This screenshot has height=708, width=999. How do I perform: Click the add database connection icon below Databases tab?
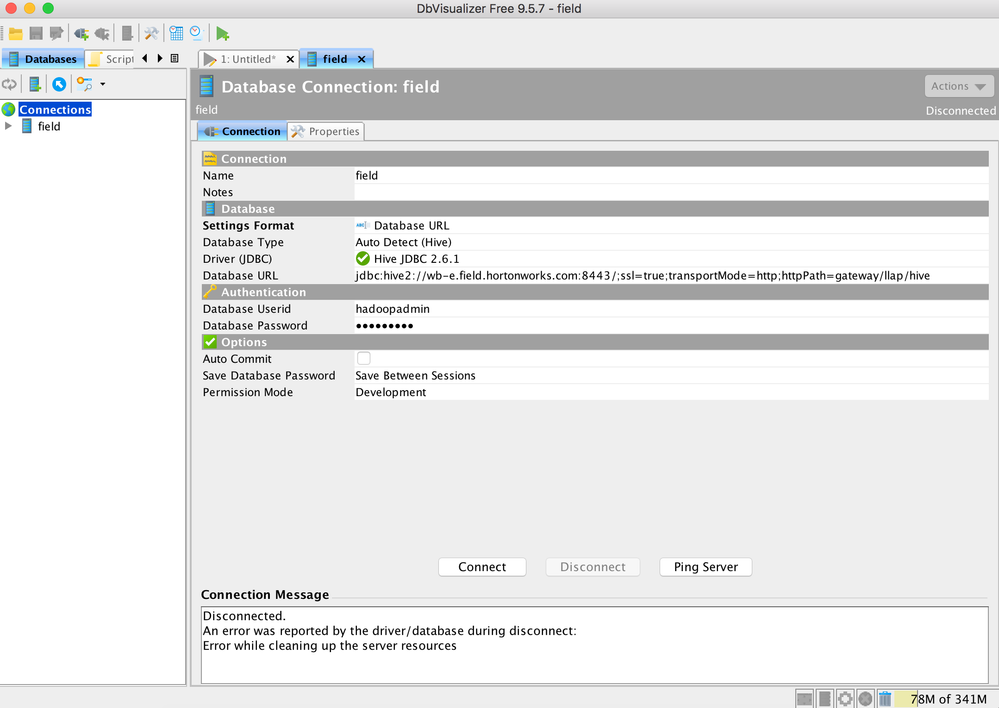coord(35,84)
